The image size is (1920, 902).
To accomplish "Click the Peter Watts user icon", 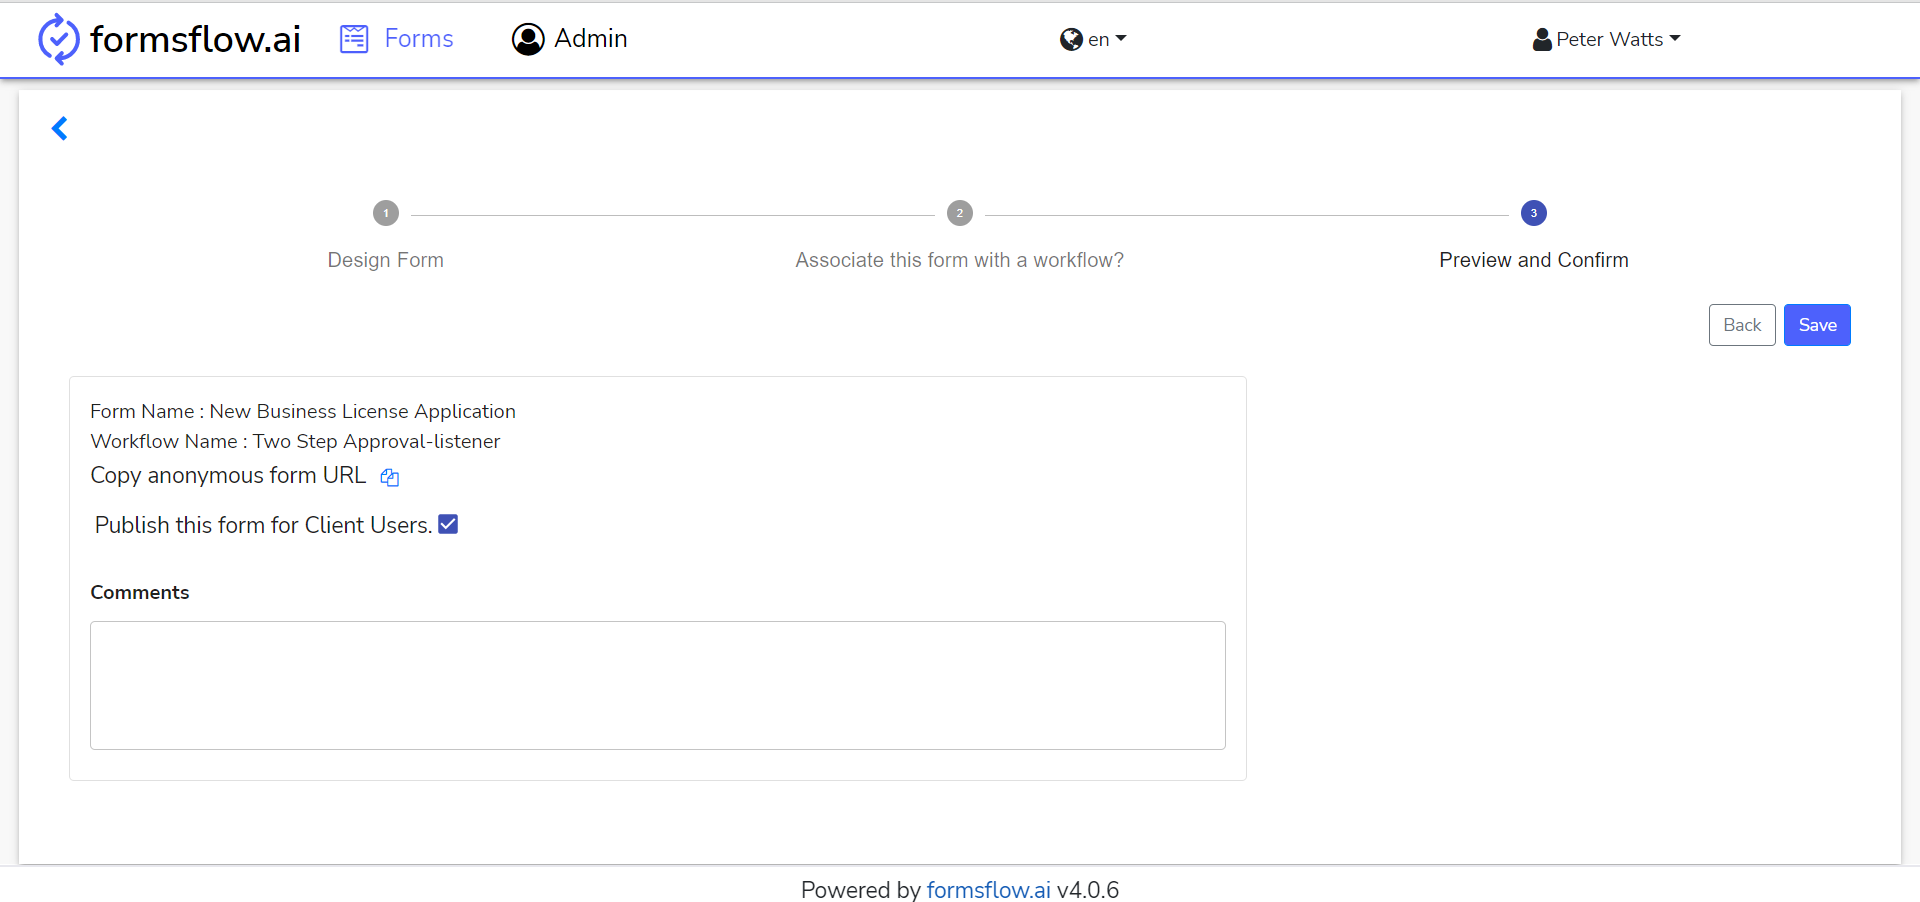I will [x=1542, y=39].
